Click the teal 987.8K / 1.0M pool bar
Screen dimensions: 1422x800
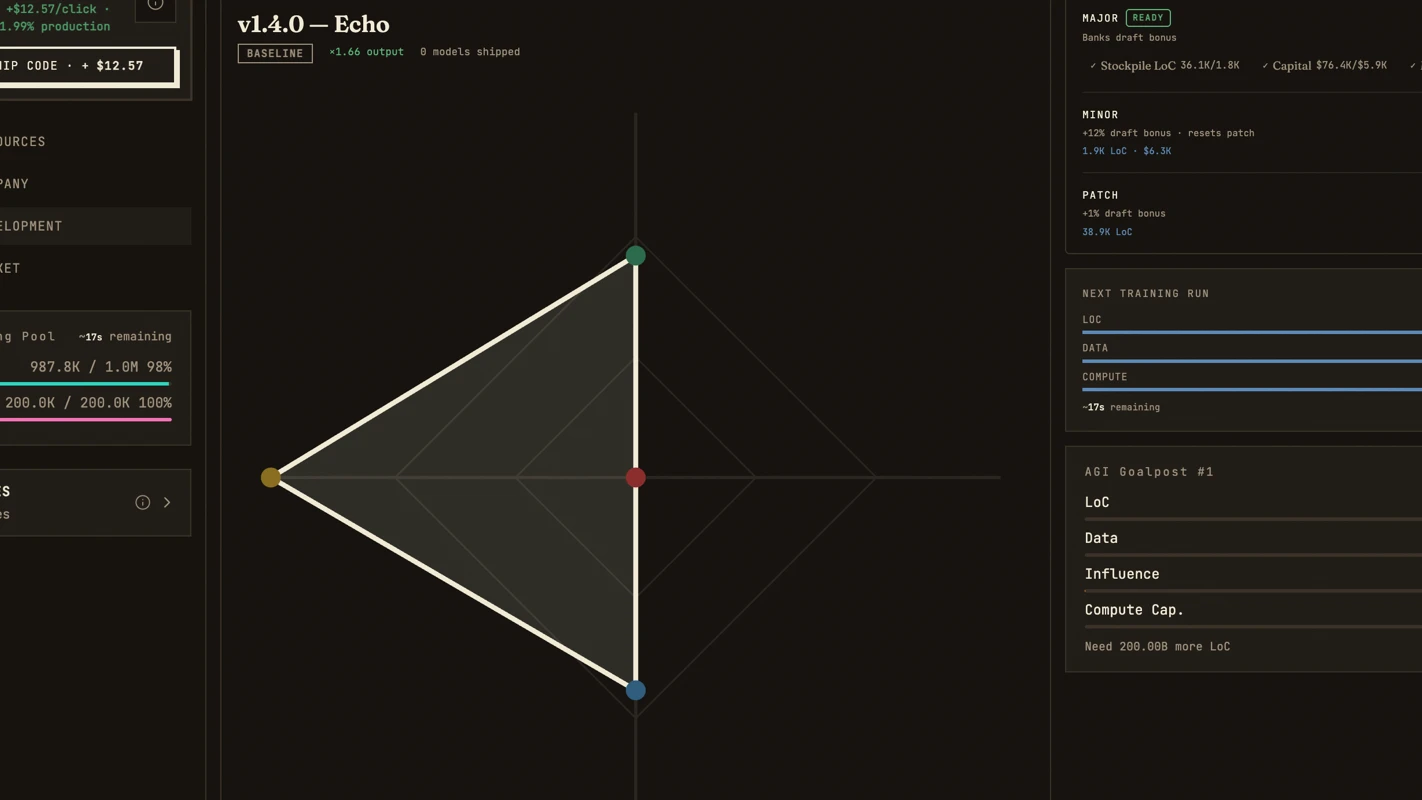point(85,384)
